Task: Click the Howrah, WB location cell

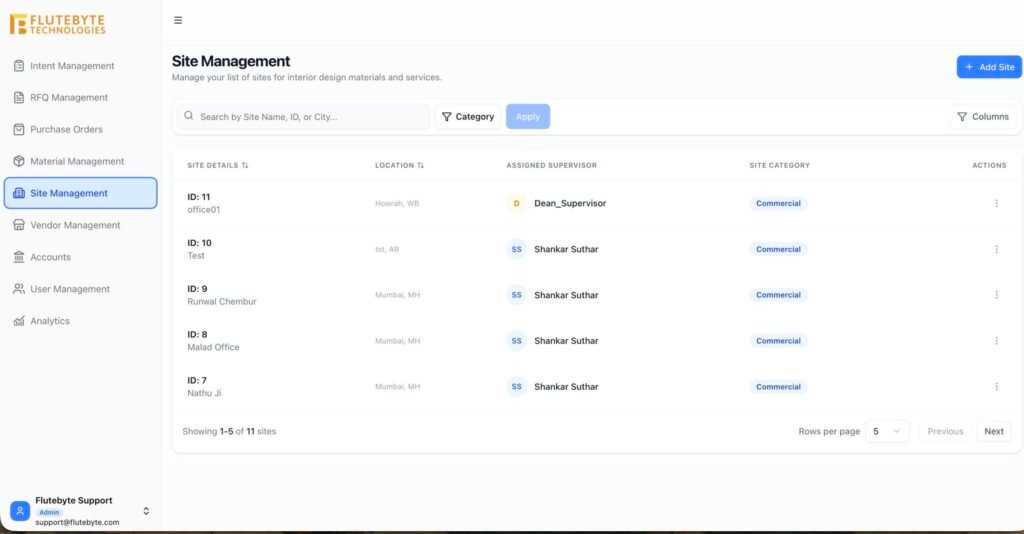Action: pos(397,204)
